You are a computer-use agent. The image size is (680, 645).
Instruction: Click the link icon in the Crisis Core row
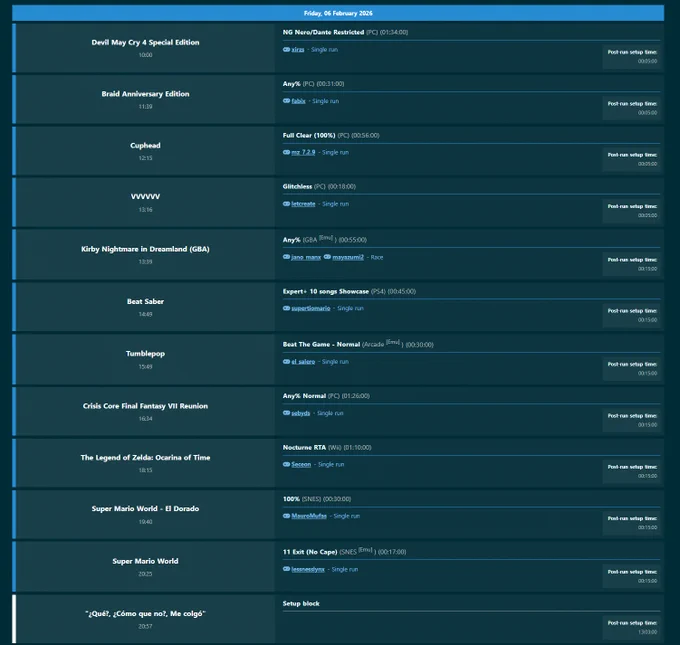[x=286, y=413]
